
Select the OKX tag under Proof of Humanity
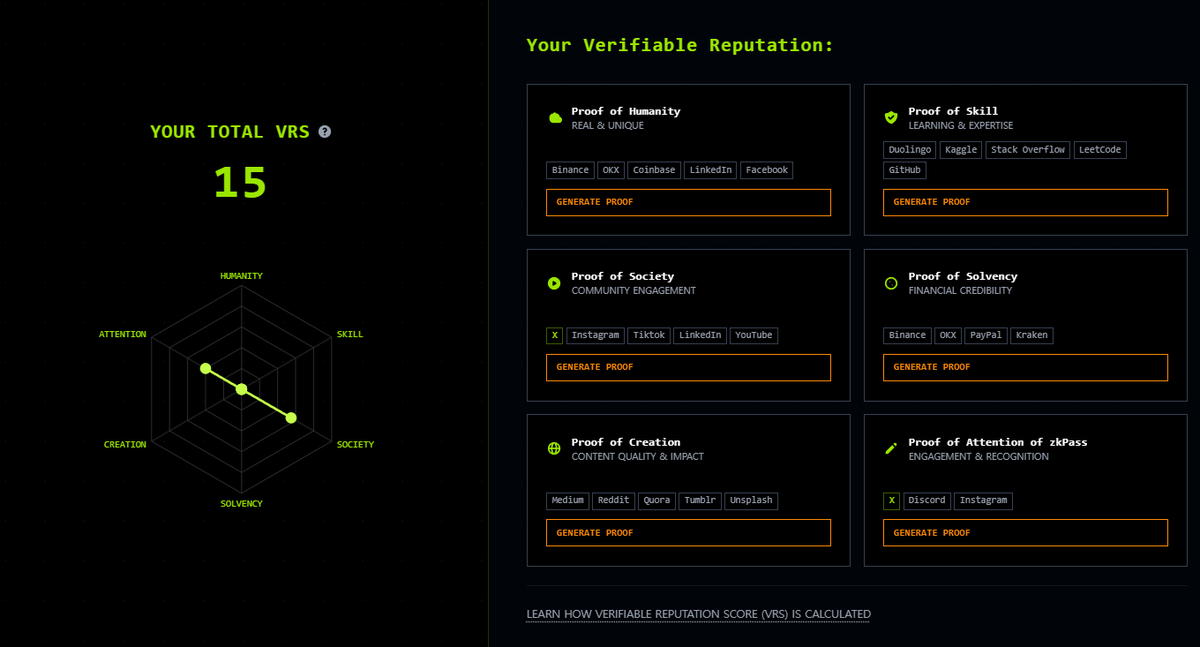pos(611,170)
